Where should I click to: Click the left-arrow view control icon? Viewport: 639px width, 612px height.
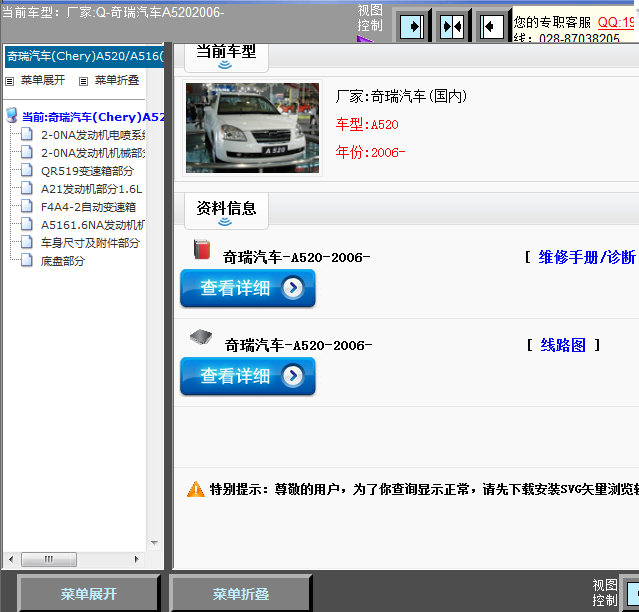492,26
